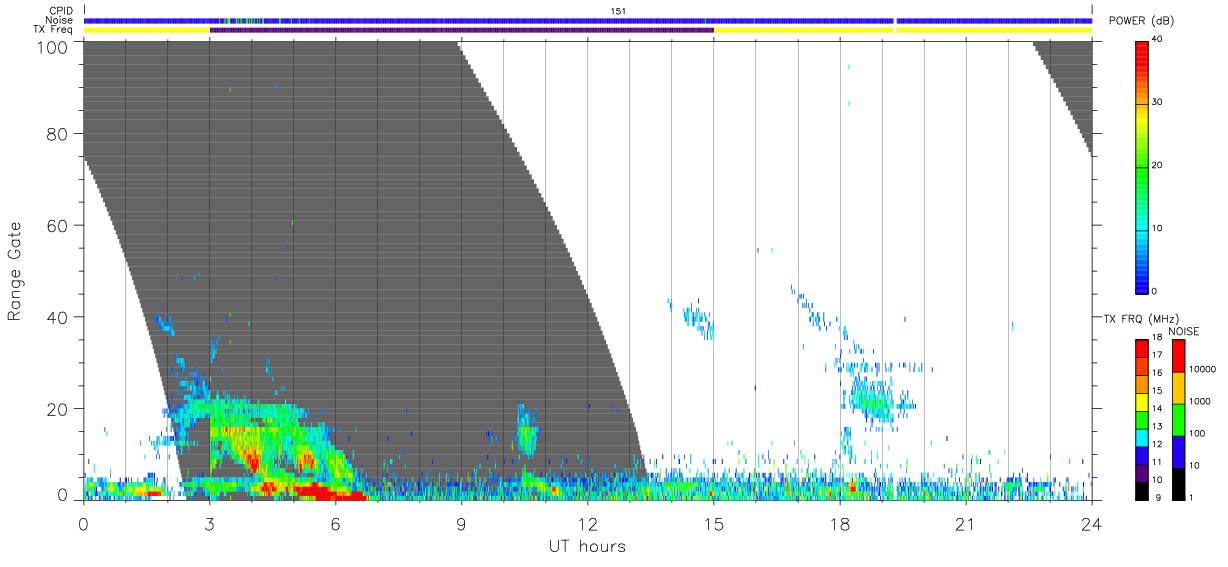The width and height of the screenshot is (1228, 567).
Task: Click the NOISE legend title
Action: pyautogui.click(x=1186, y=331)
